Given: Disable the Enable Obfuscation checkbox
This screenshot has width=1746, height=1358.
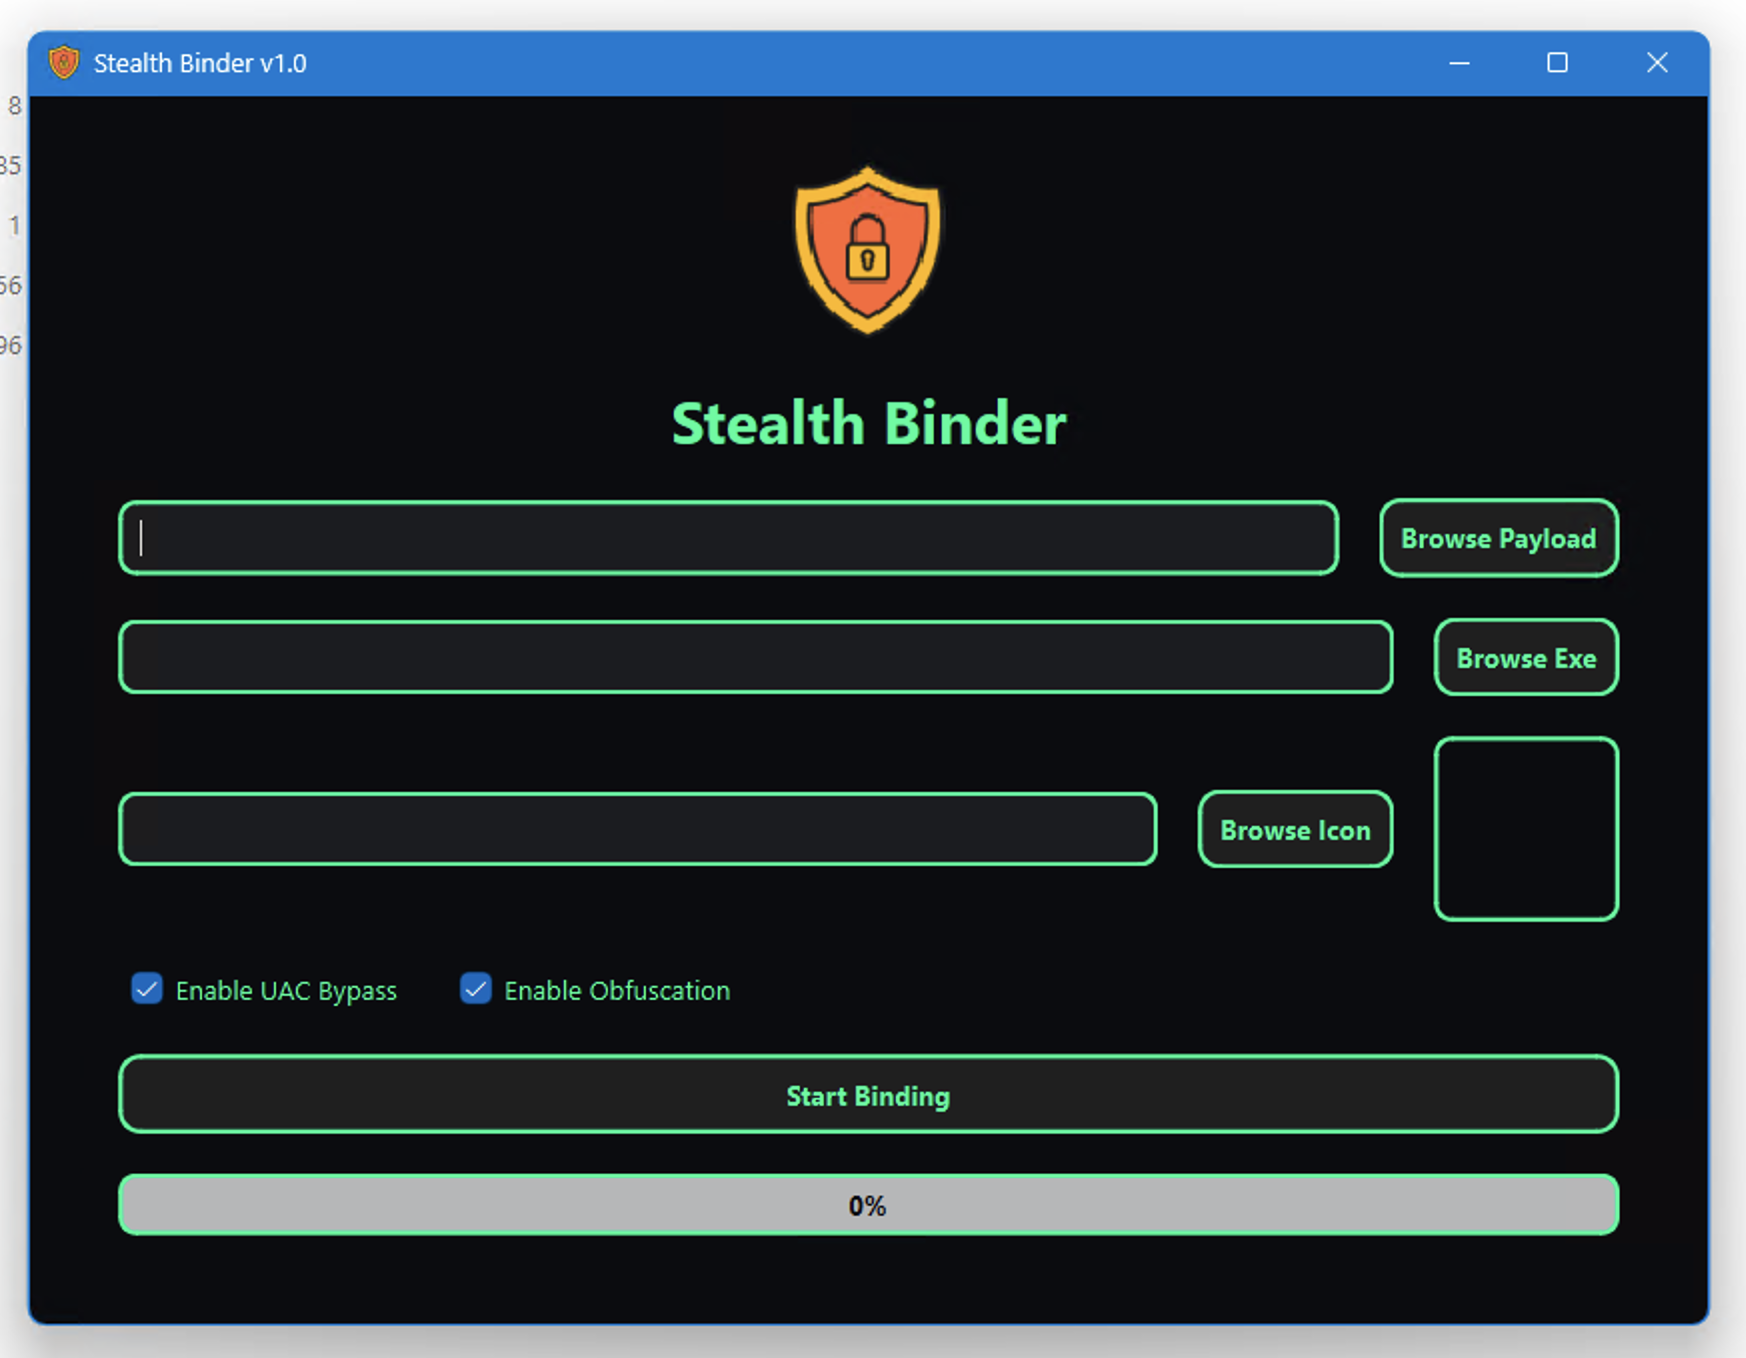Looking at the screenshot, I should [475, 989].
